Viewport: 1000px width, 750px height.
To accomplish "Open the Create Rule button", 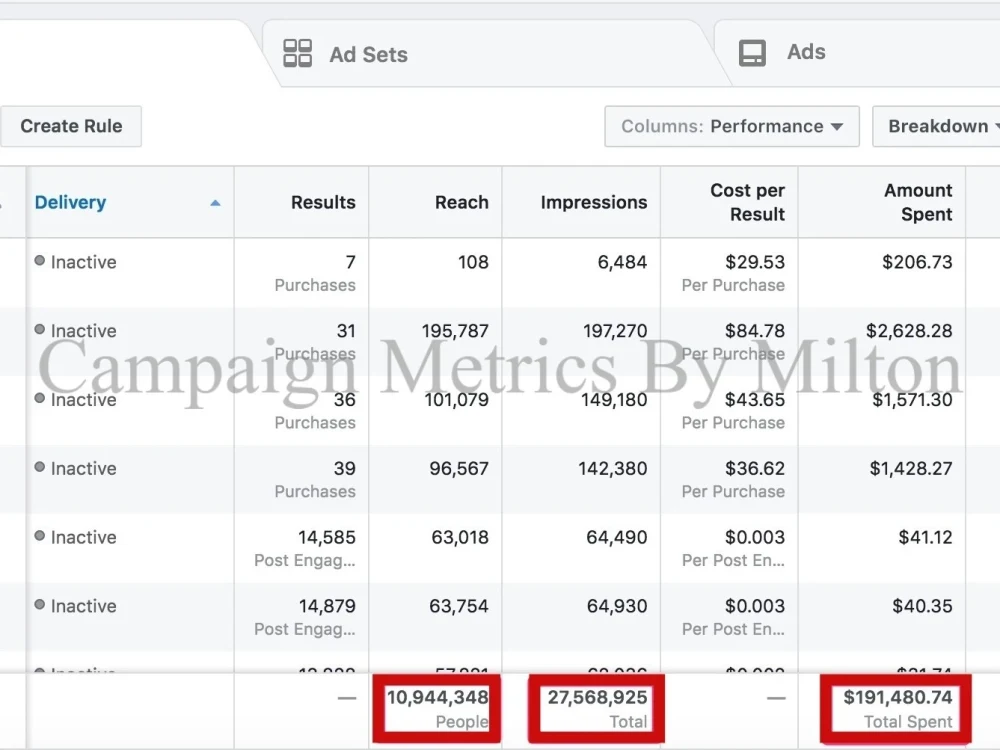I will (70, 126).
